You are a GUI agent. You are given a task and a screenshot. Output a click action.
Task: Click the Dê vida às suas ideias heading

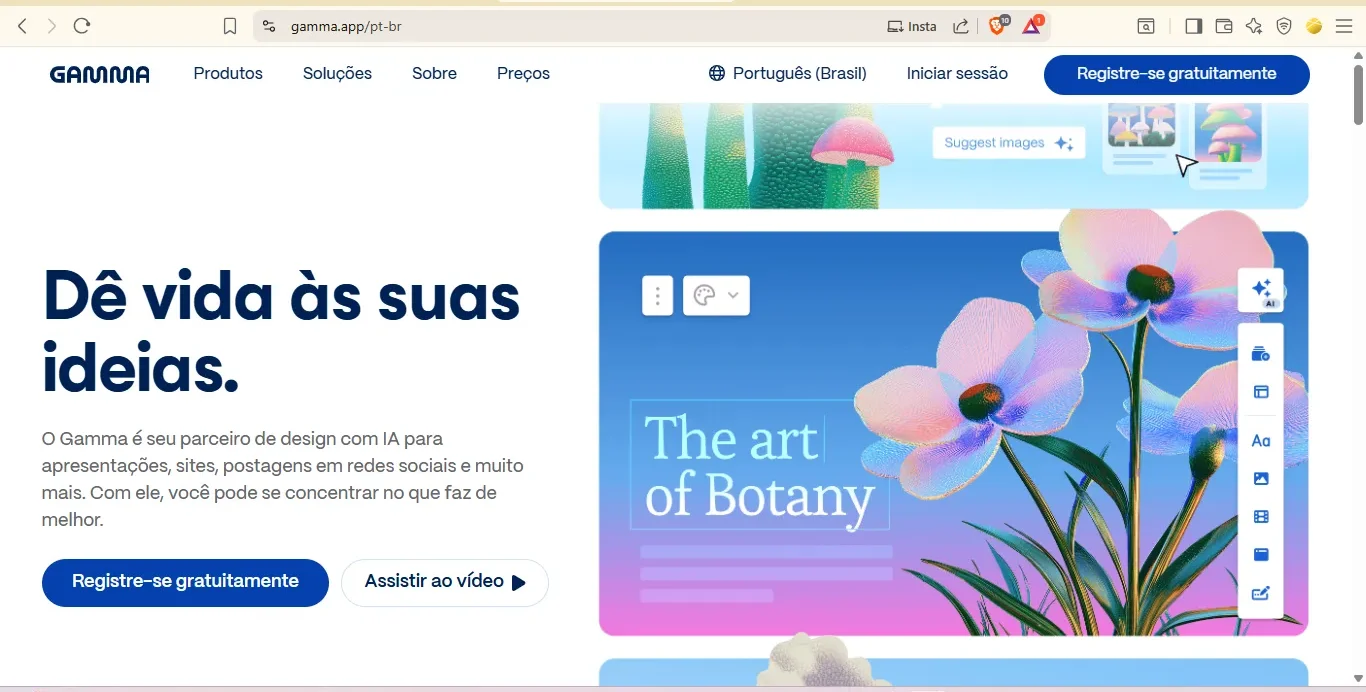[281, 333]
